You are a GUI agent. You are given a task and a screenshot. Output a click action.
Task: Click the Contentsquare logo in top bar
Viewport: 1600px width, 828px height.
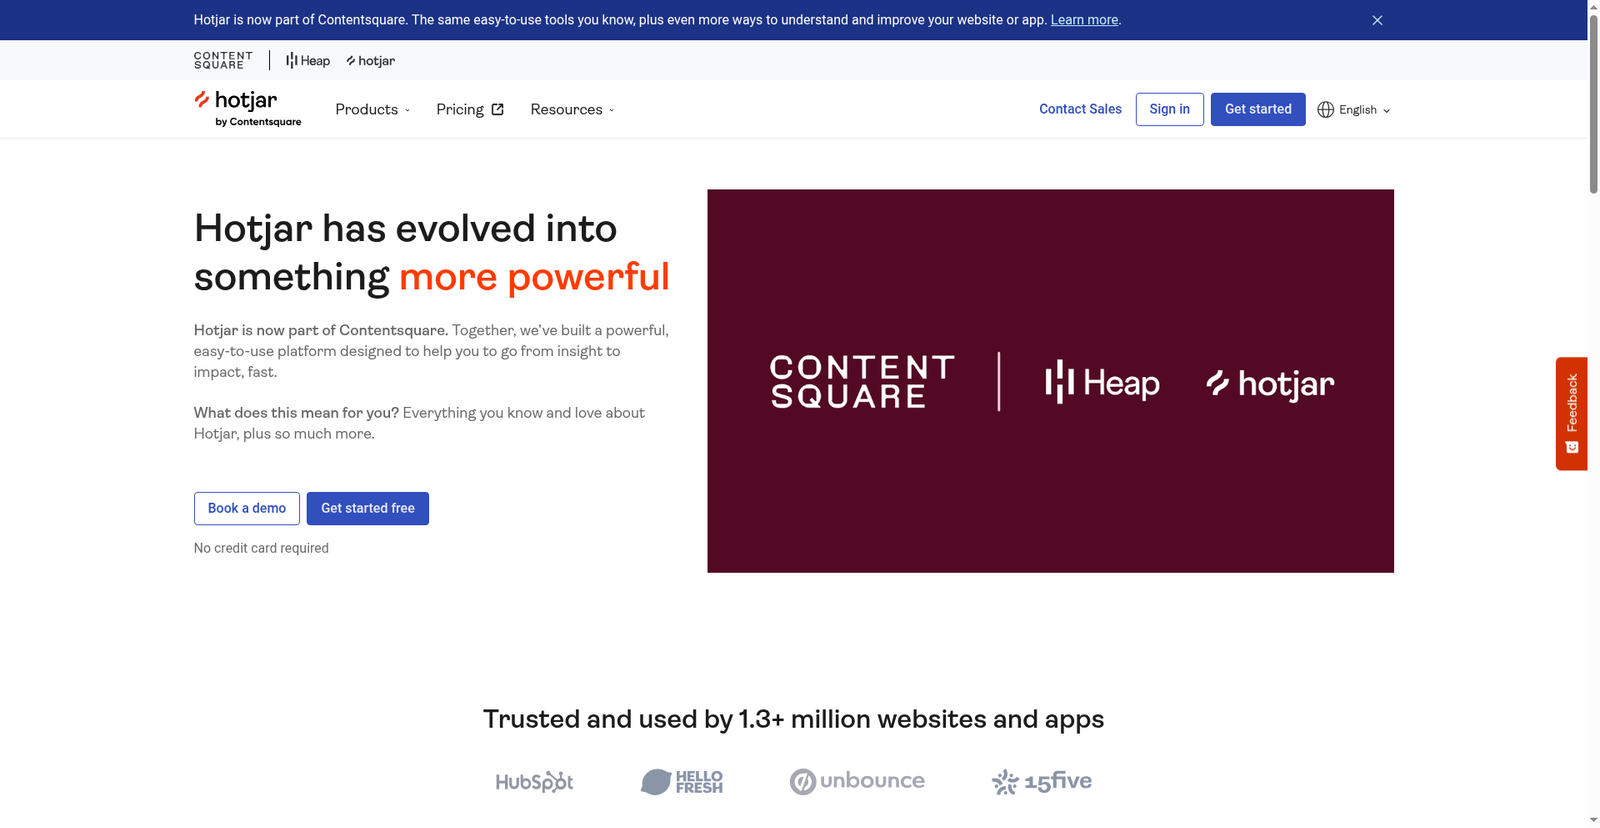pos(223,61)
